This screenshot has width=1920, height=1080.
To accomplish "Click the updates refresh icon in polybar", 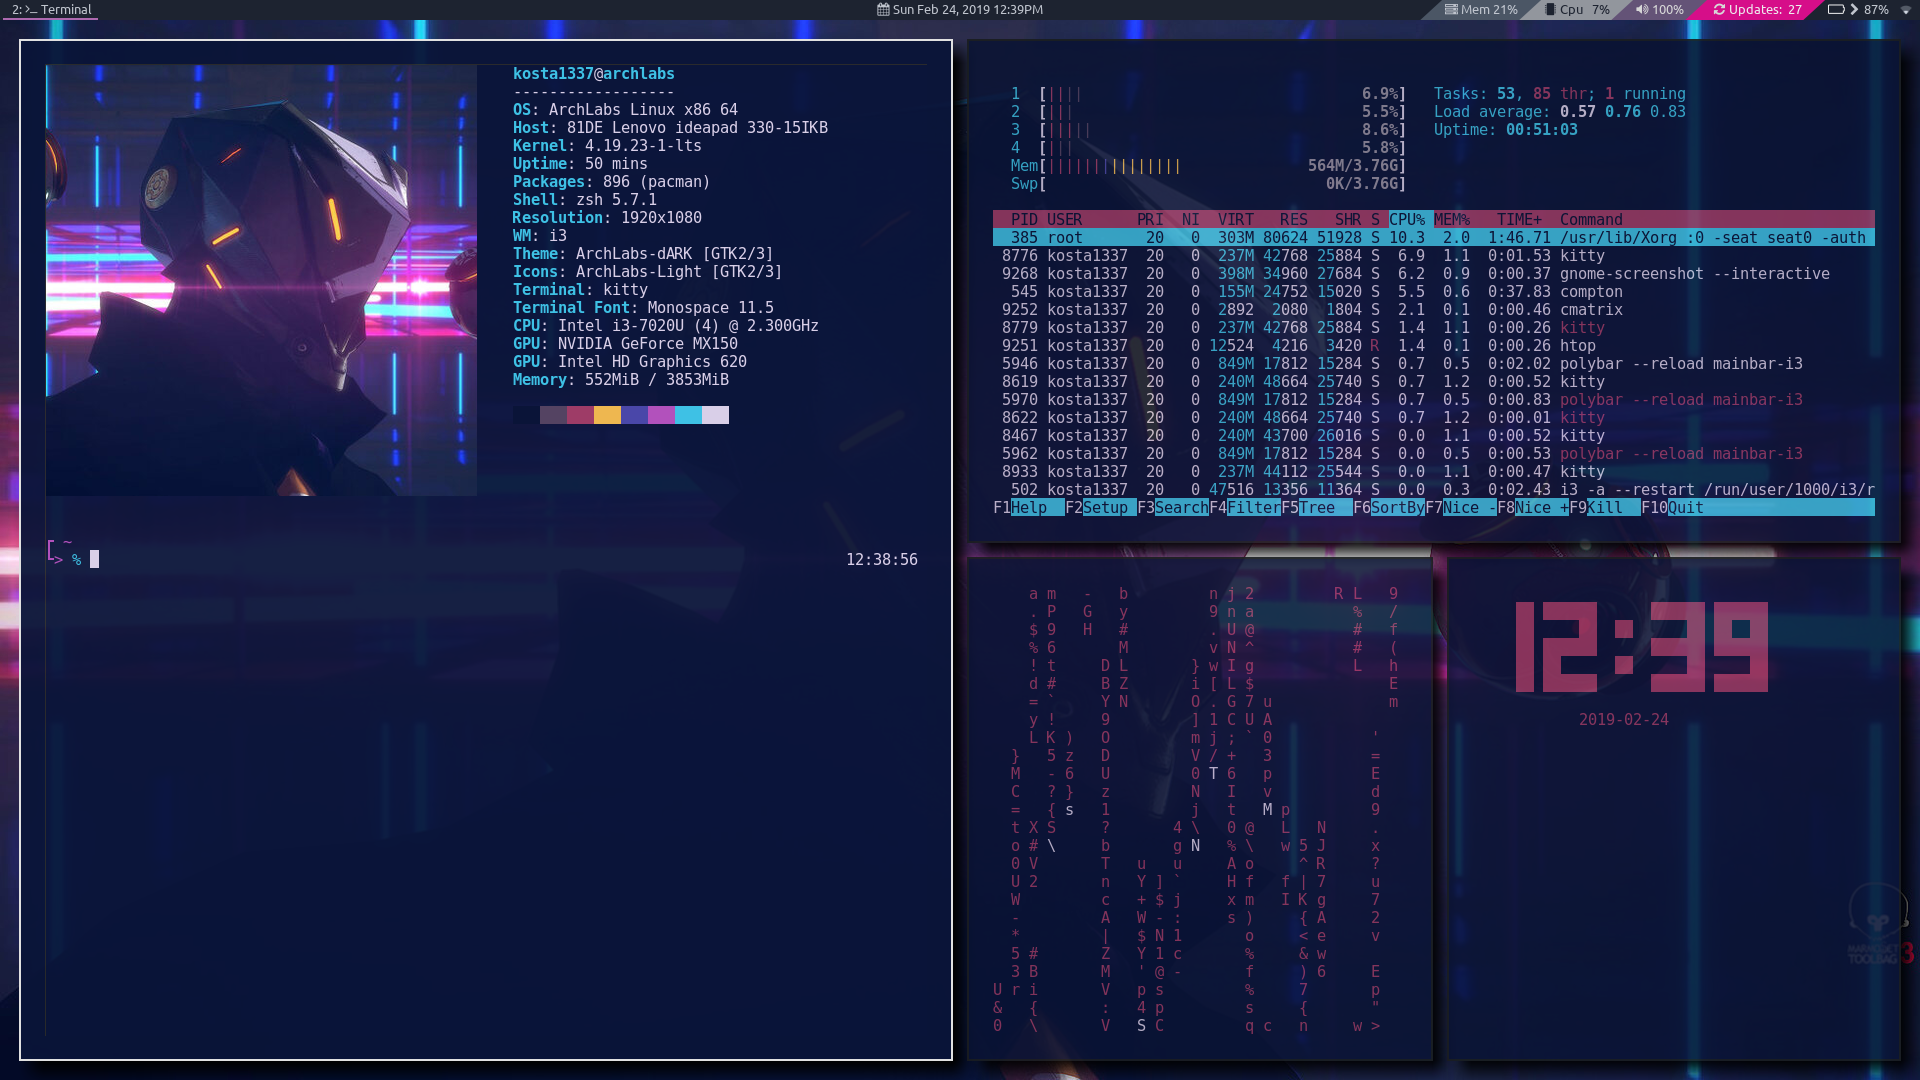I will click(x=1720, y=9).
